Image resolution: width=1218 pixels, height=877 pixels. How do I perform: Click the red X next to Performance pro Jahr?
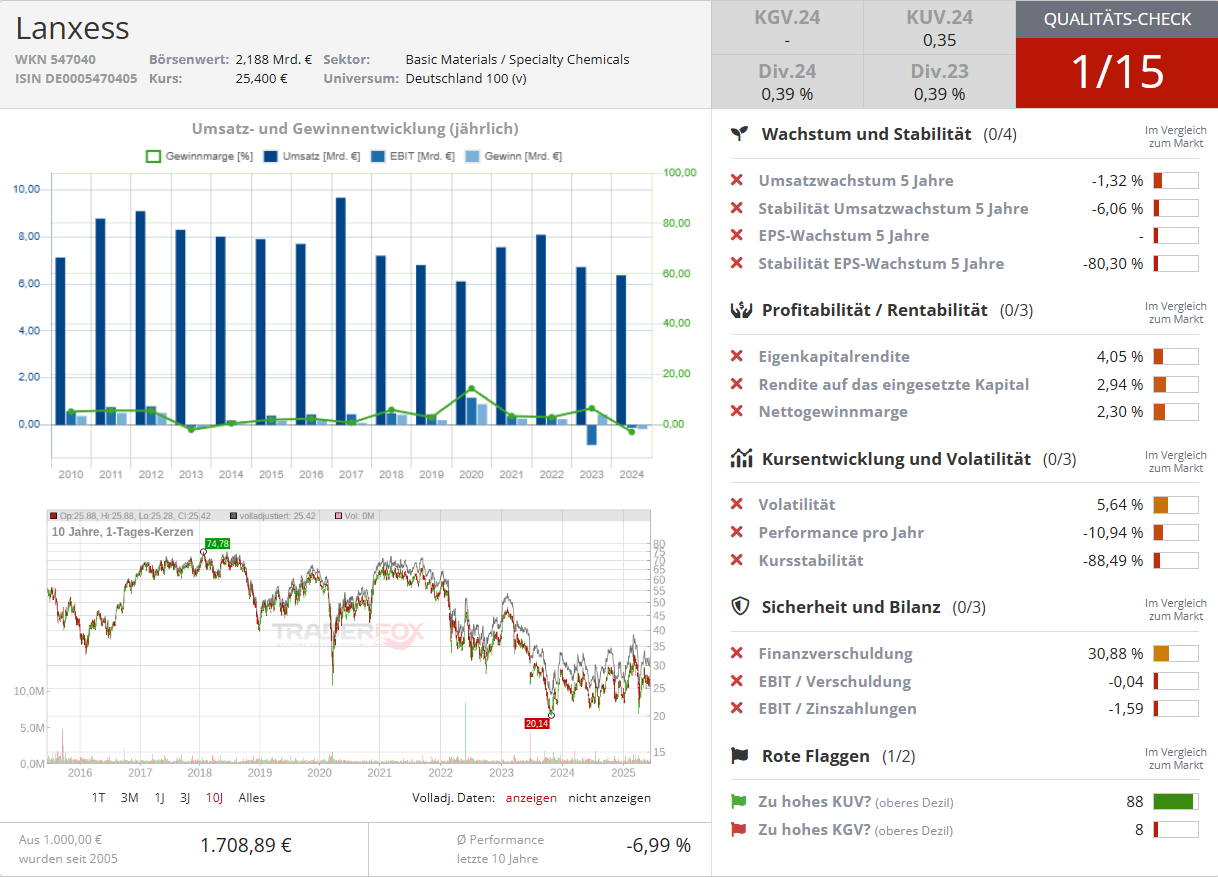tap(737, 532)
